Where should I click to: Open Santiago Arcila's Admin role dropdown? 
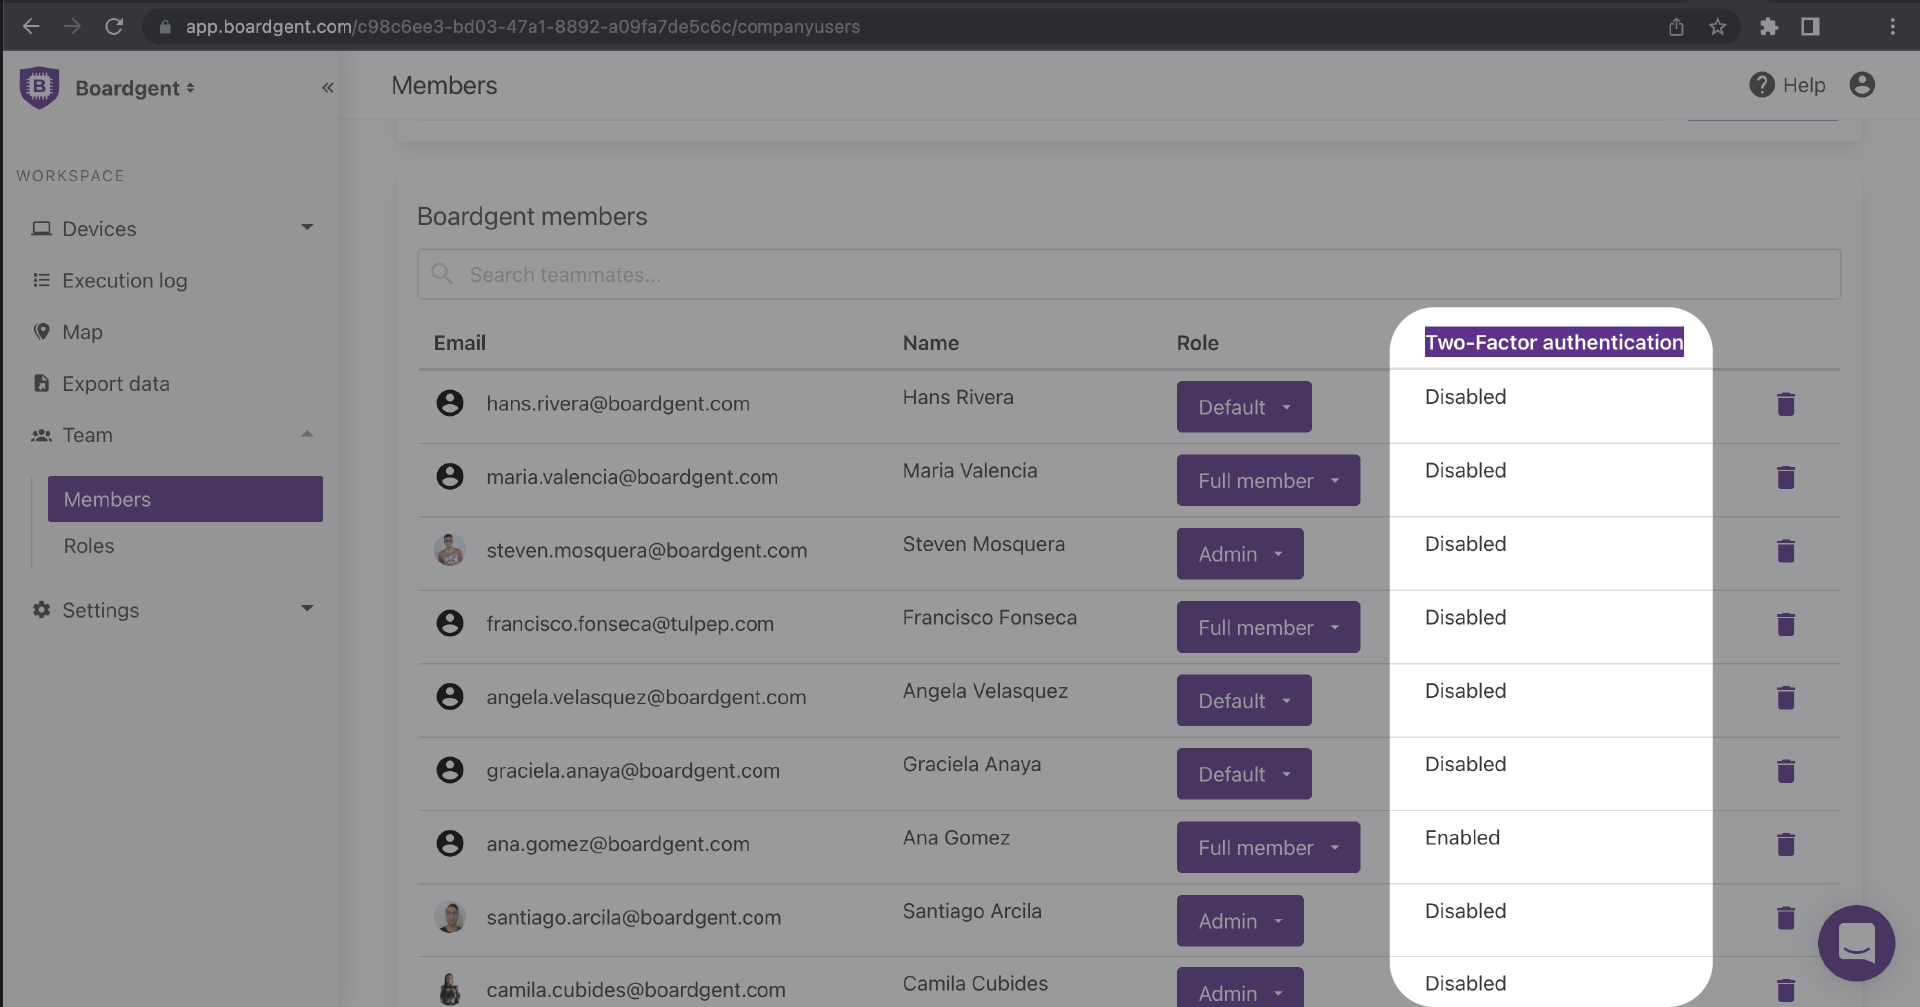pyautogui.click(x=1240, y=921)
